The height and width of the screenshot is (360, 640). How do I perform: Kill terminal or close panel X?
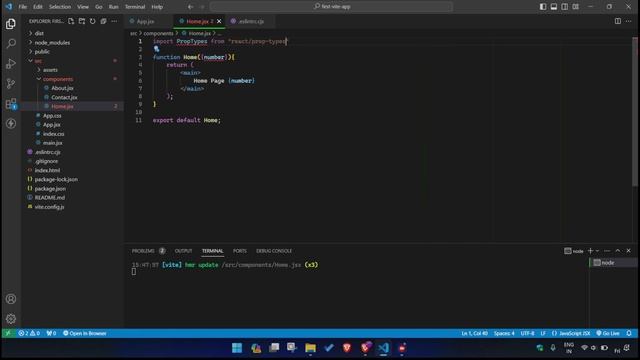pyautogui.click(x=629, y=251)
